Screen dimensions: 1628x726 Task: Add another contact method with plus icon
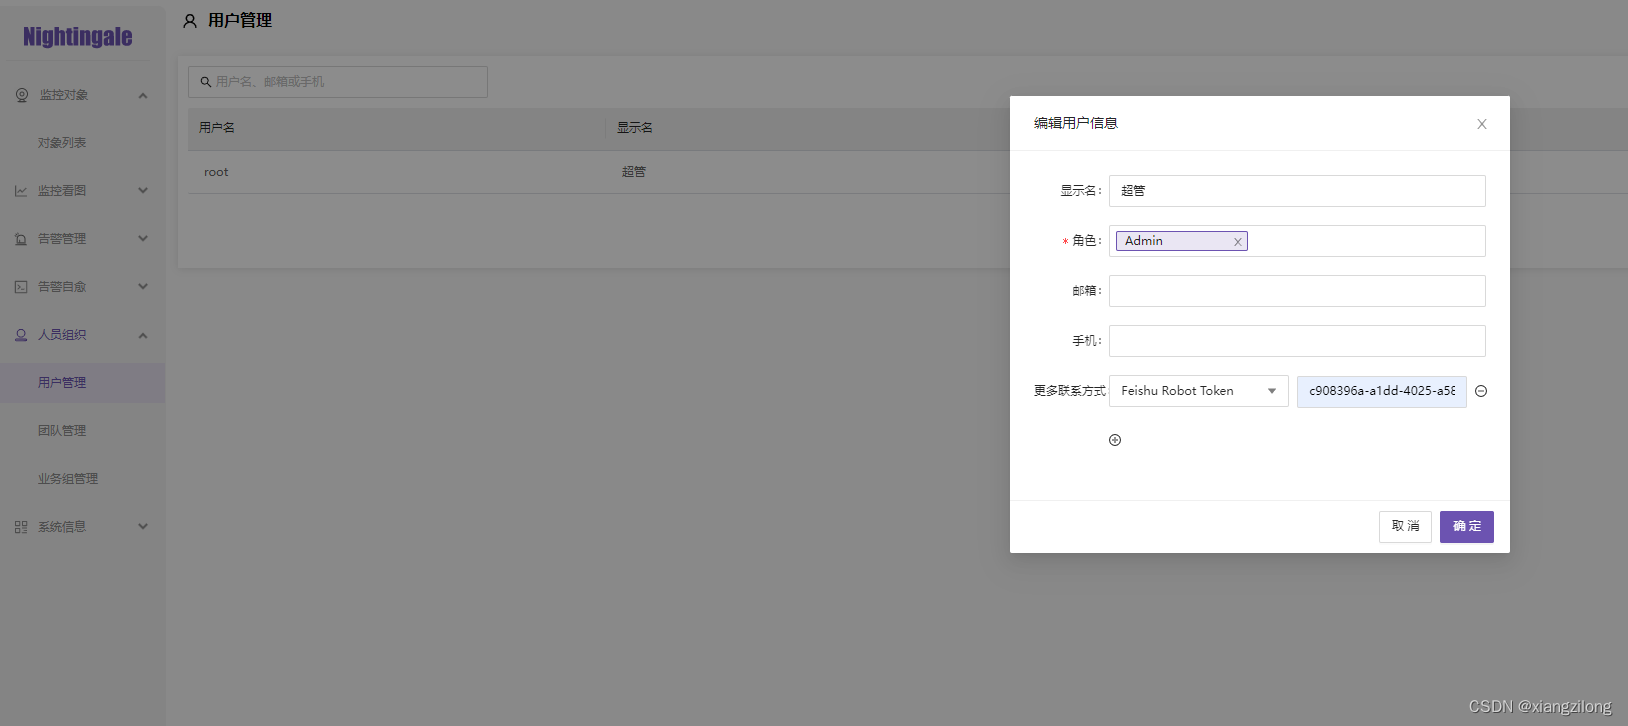pyautogui.click(x=1115, y=440)
